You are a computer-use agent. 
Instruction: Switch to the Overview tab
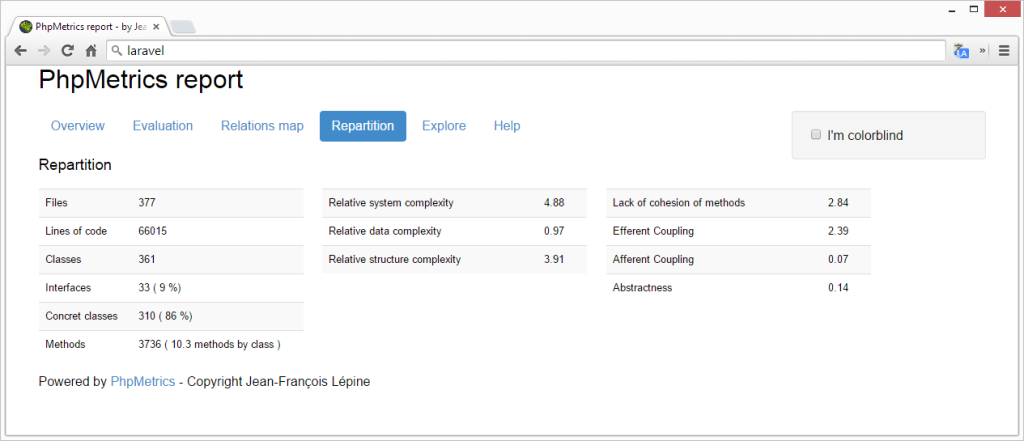coord(78,126)
